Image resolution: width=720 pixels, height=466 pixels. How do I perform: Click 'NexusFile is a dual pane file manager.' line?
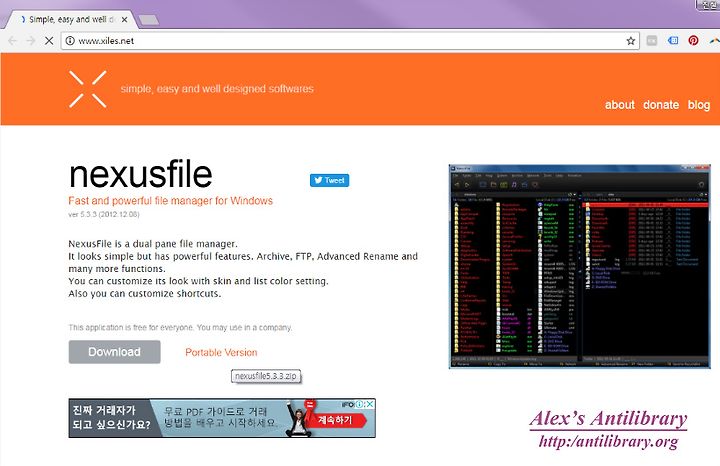153,244
